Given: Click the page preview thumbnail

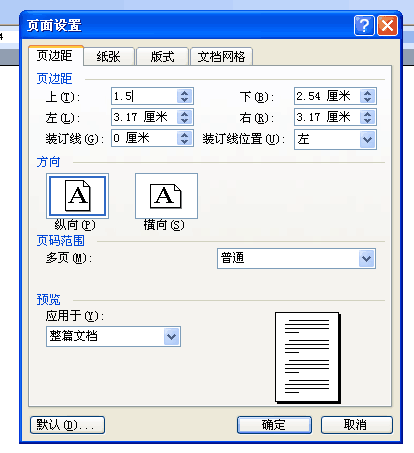Looking at the screenshot, I should (x=307, y=357).
